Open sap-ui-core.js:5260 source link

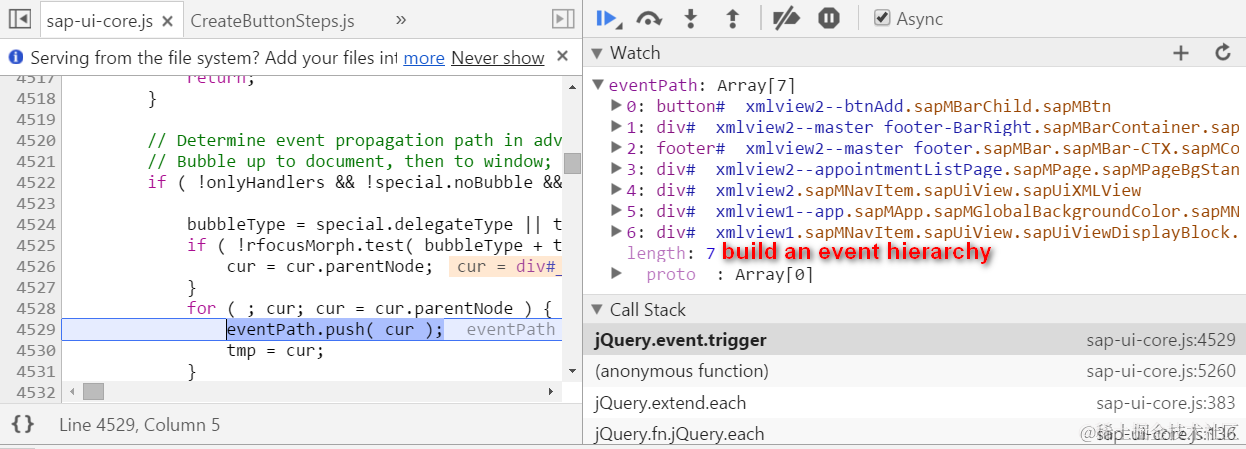1161,371
